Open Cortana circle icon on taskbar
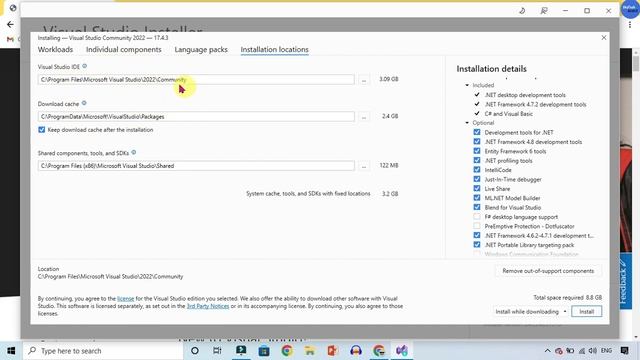The height and width of the screenshot is (360, 640). pos(195,351)
